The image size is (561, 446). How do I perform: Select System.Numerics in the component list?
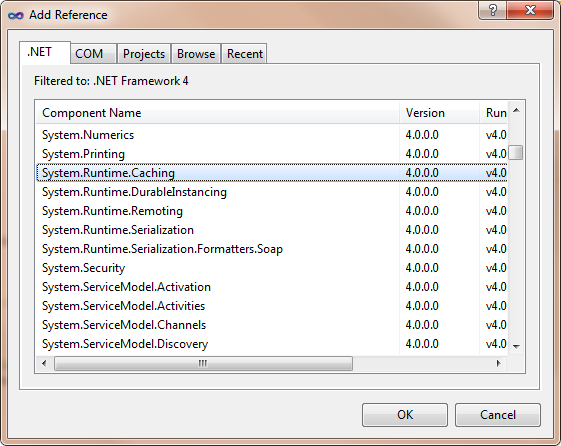(x=272, y=135)
